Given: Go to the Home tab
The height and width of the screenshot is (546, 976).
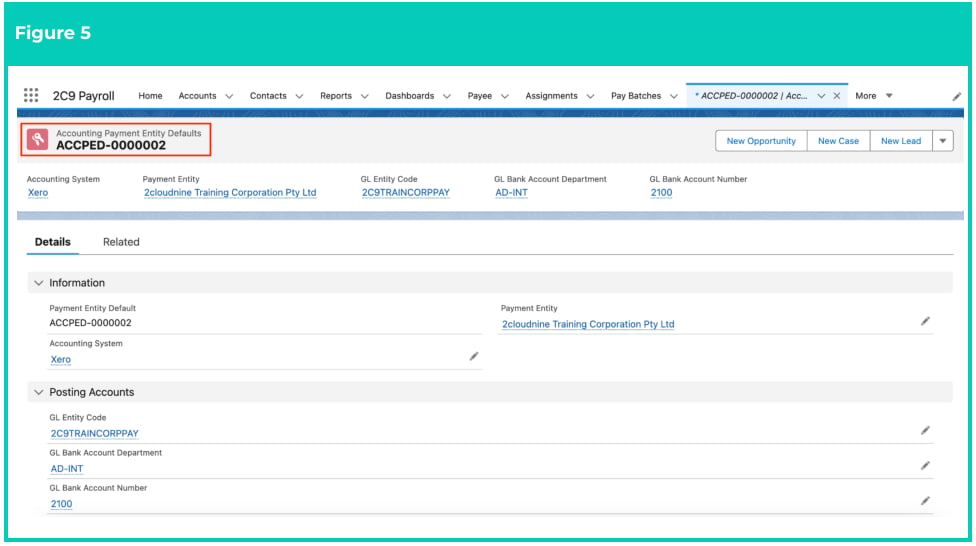Looking at the screenshot, I should click(x=150, y=96).
